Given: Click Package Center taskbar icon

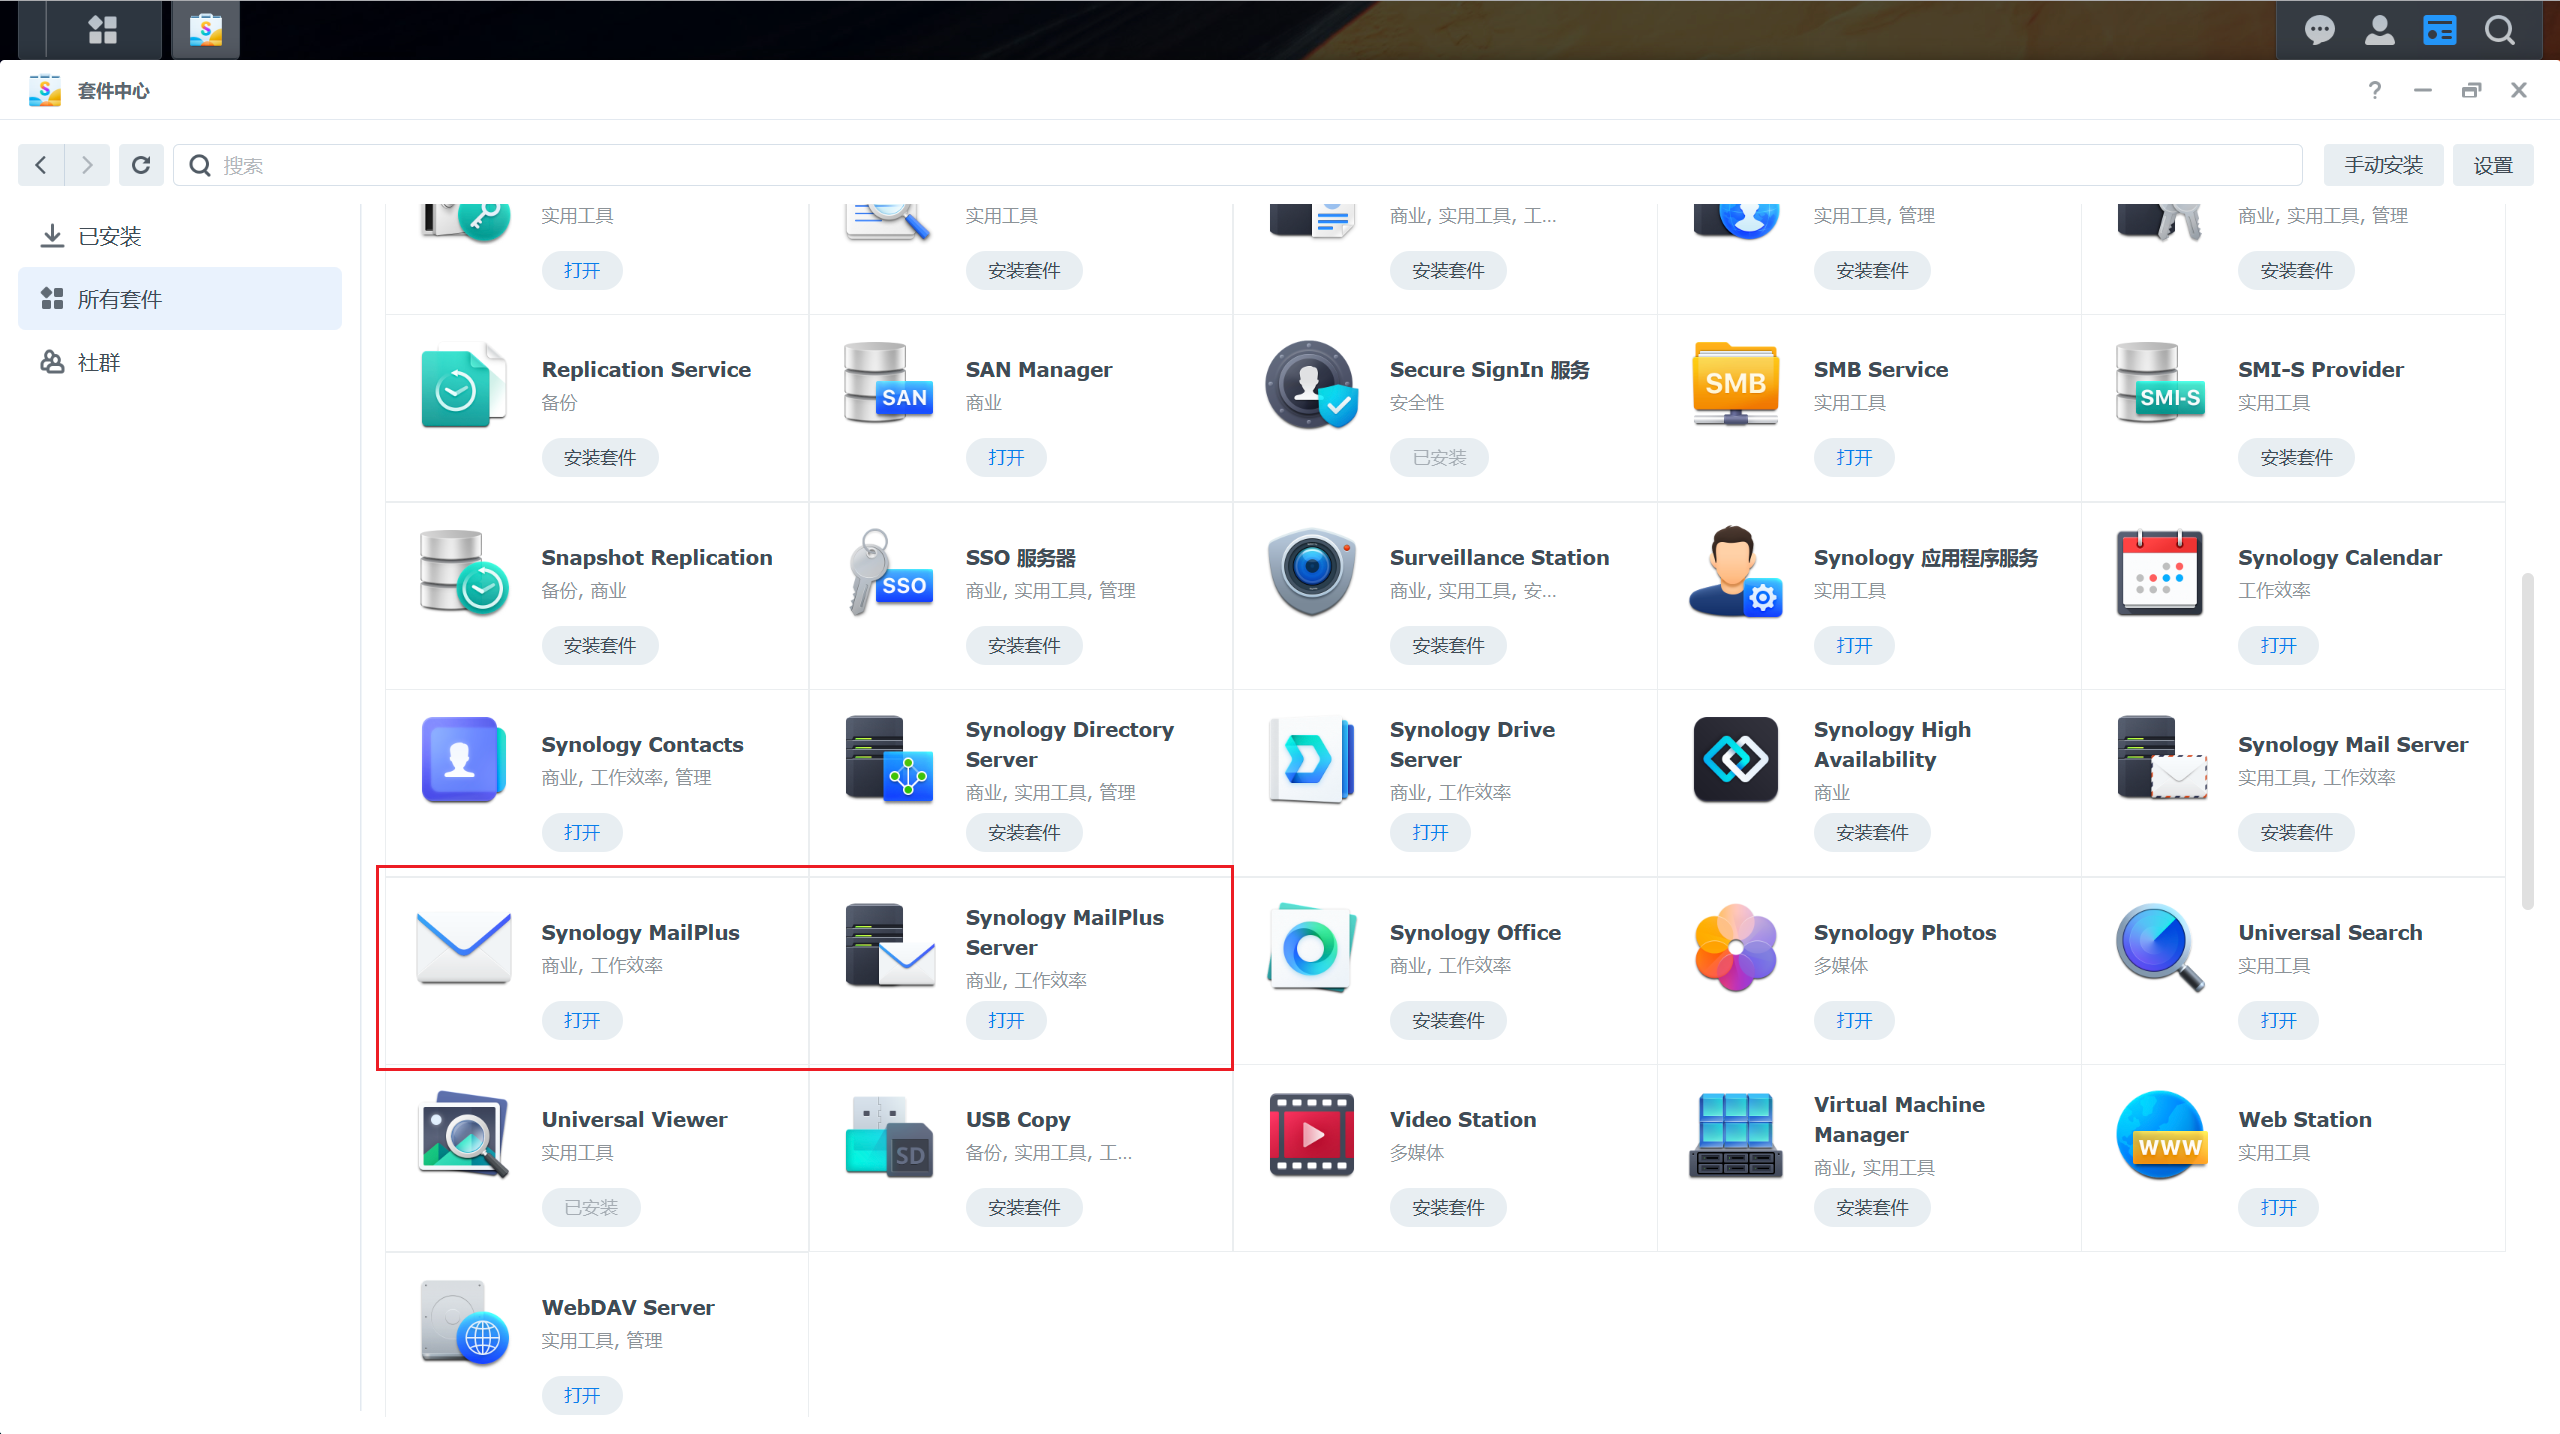Looking at the screenshot, I should point(206,30).
